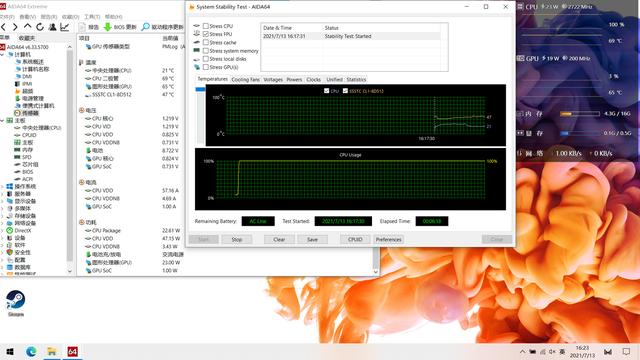Viewport: 640px width, 360px height.
Task: Click the user profile toolbar icon
Action: (x=52, y=27)
